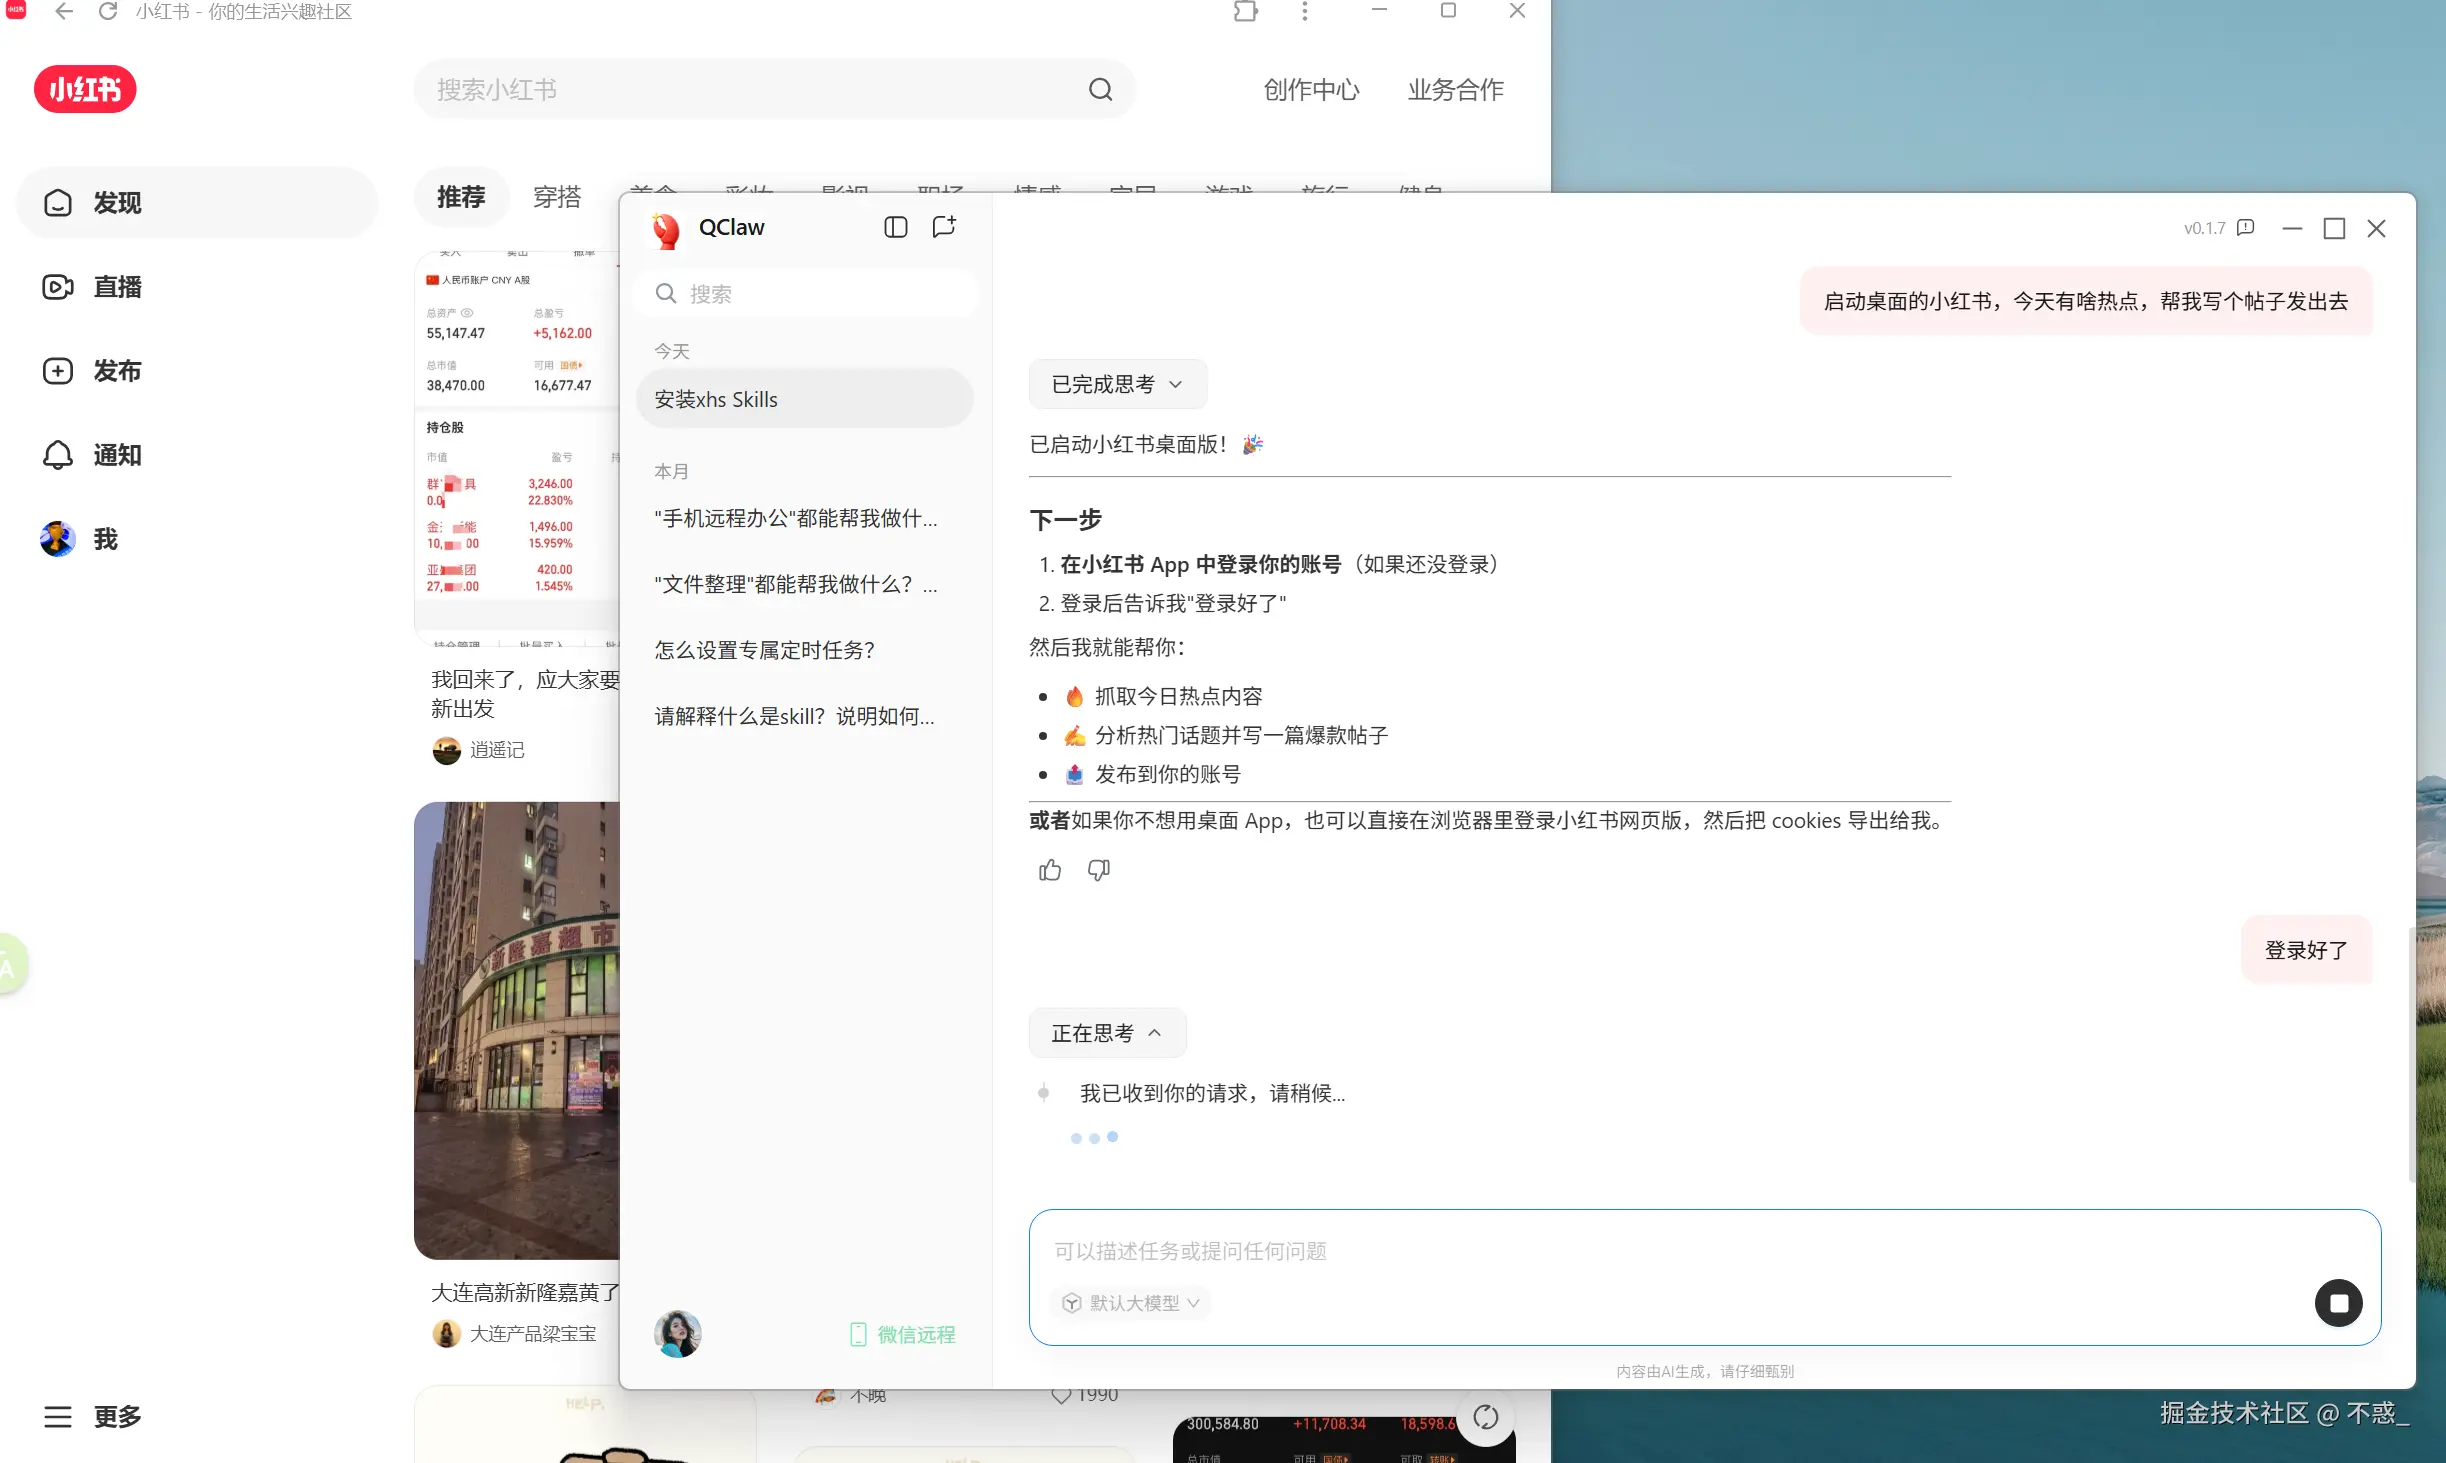Open the 默认大模型 model dropdown

(x=1132, y=1303)
